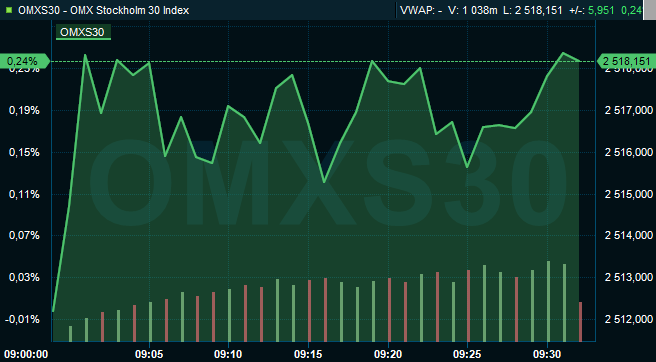Click the chart line's lowest dip near 09:16
The width and height of the screenshot is (656, 362).
click(324, 182)
